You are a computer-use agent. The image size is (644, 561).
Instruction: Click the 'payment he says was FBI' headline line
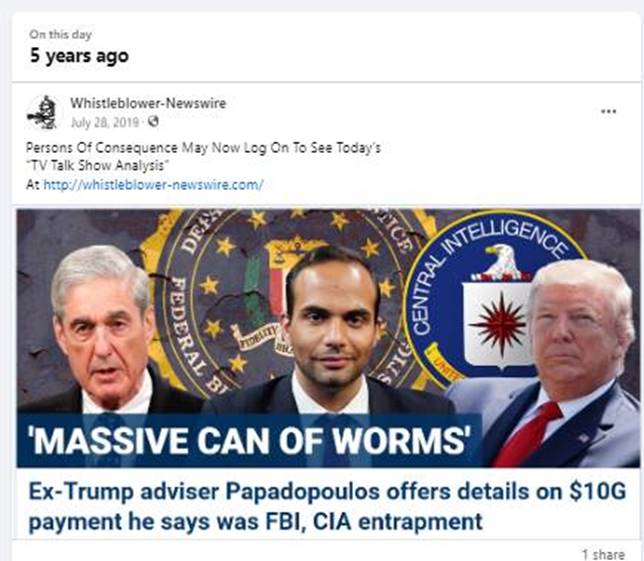pyautogui.click(x=255, y=522)
